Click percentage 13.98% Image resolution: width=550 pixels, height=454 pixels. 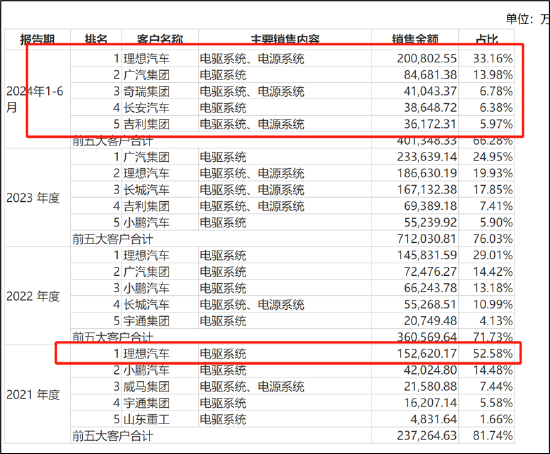tap(493, 75)
